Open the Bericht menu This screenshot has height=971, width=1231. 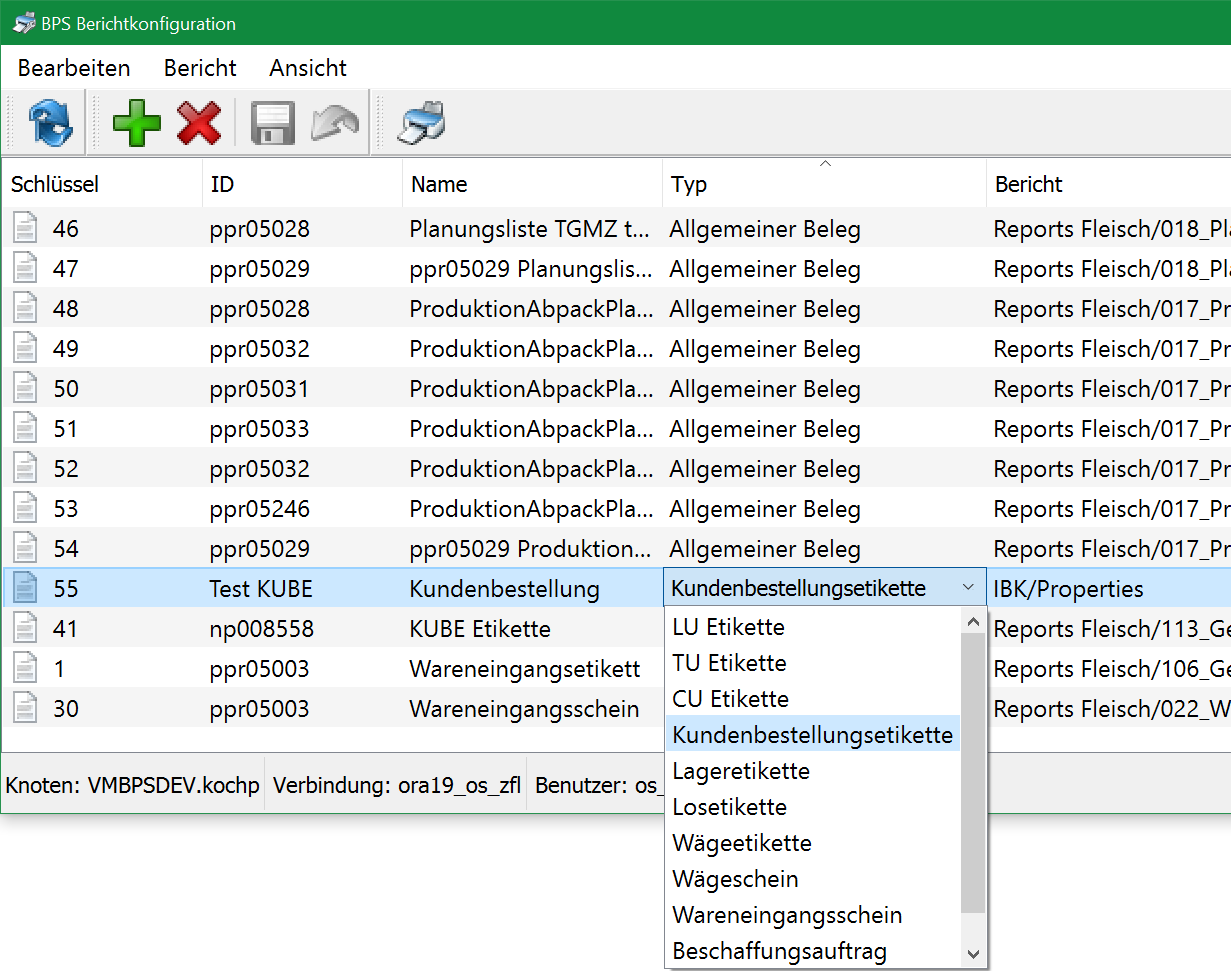coord(200,68)
